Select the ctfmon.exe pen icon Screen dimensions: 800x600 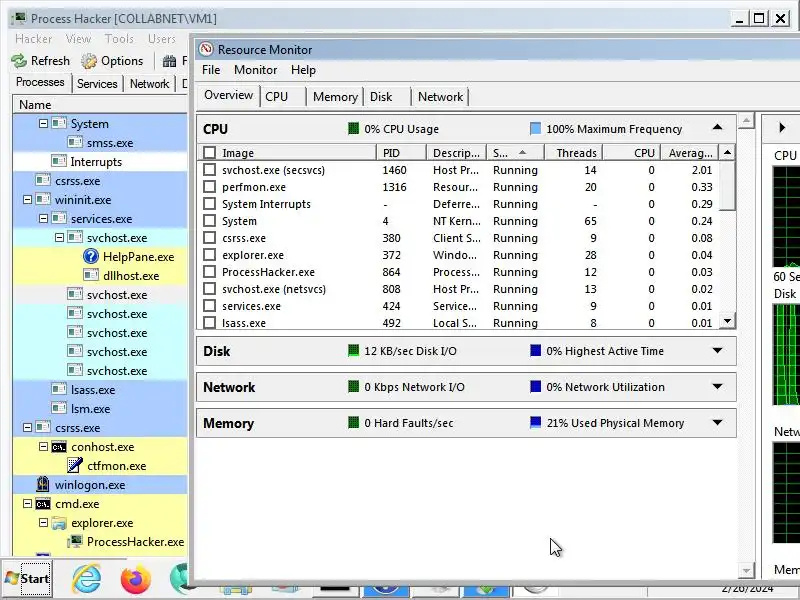click(74, 465)
